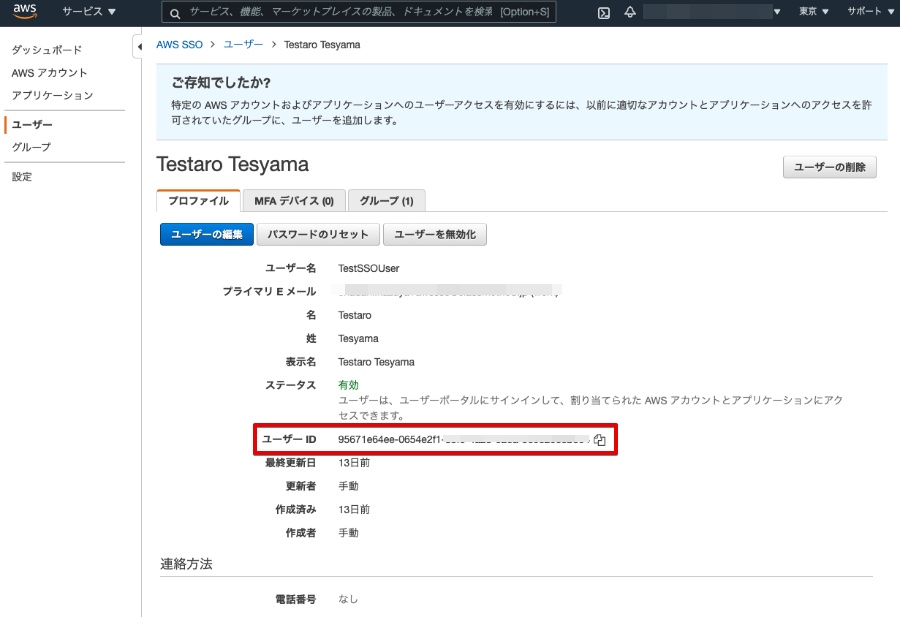Expand the サービス services menu
The height and width of the screenshot is (617, 900).
(x=89, y=11)
